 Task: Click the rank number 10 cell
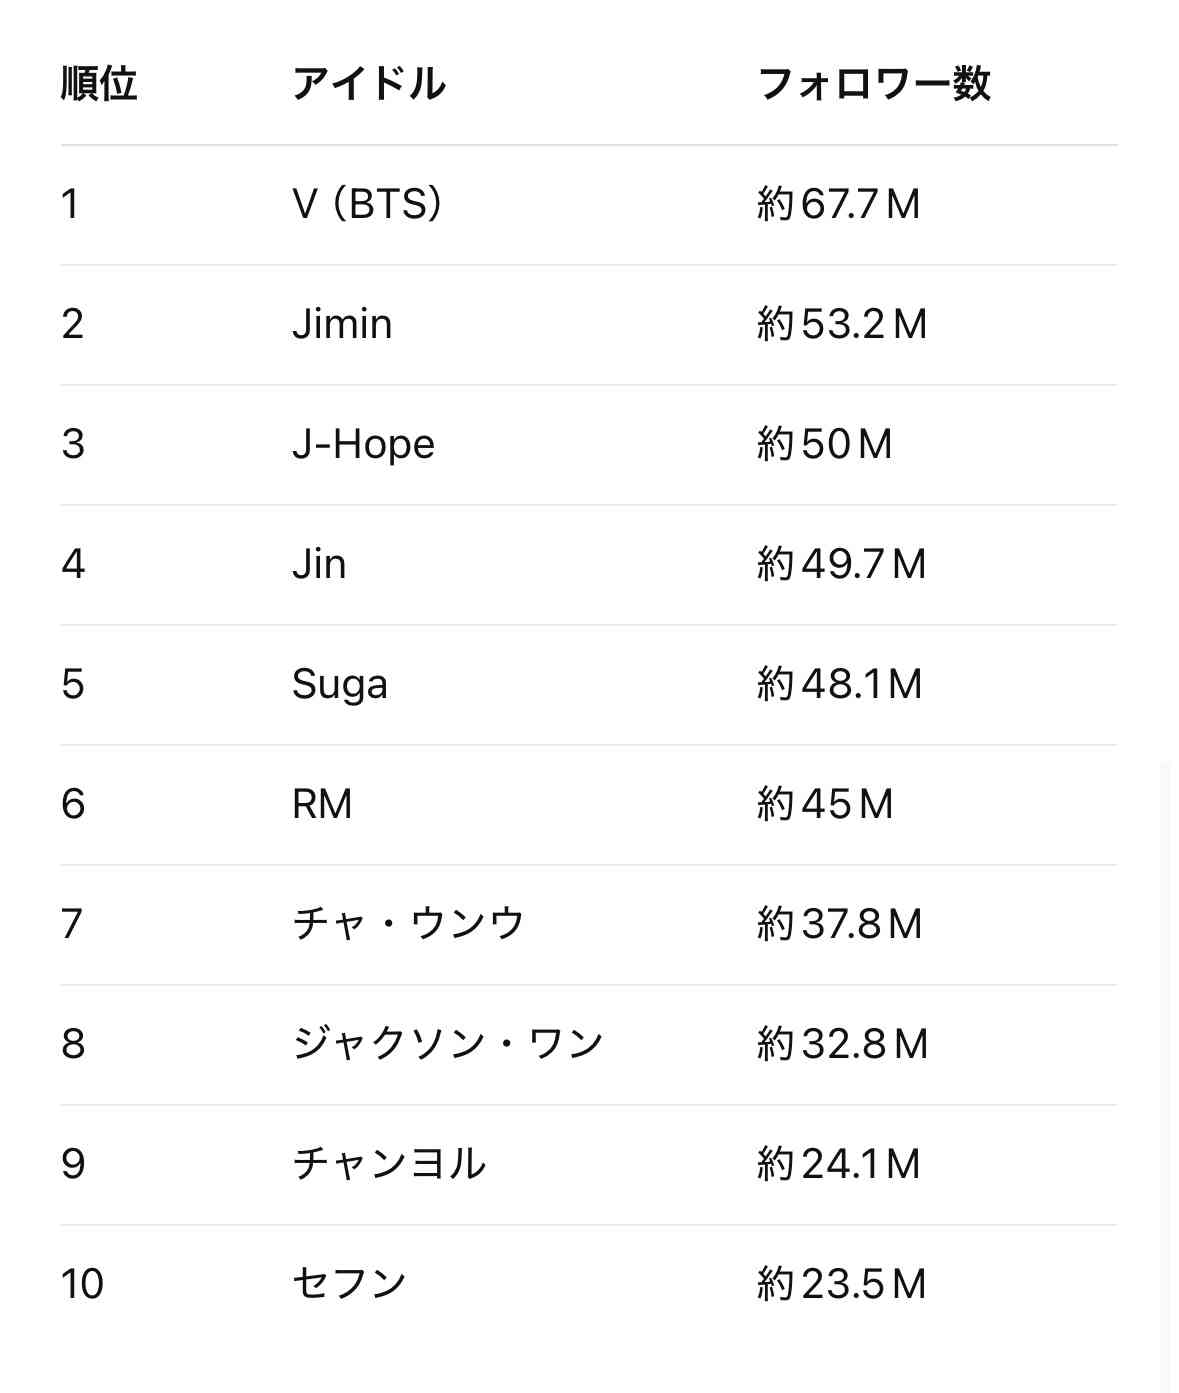coord(82,1284)
